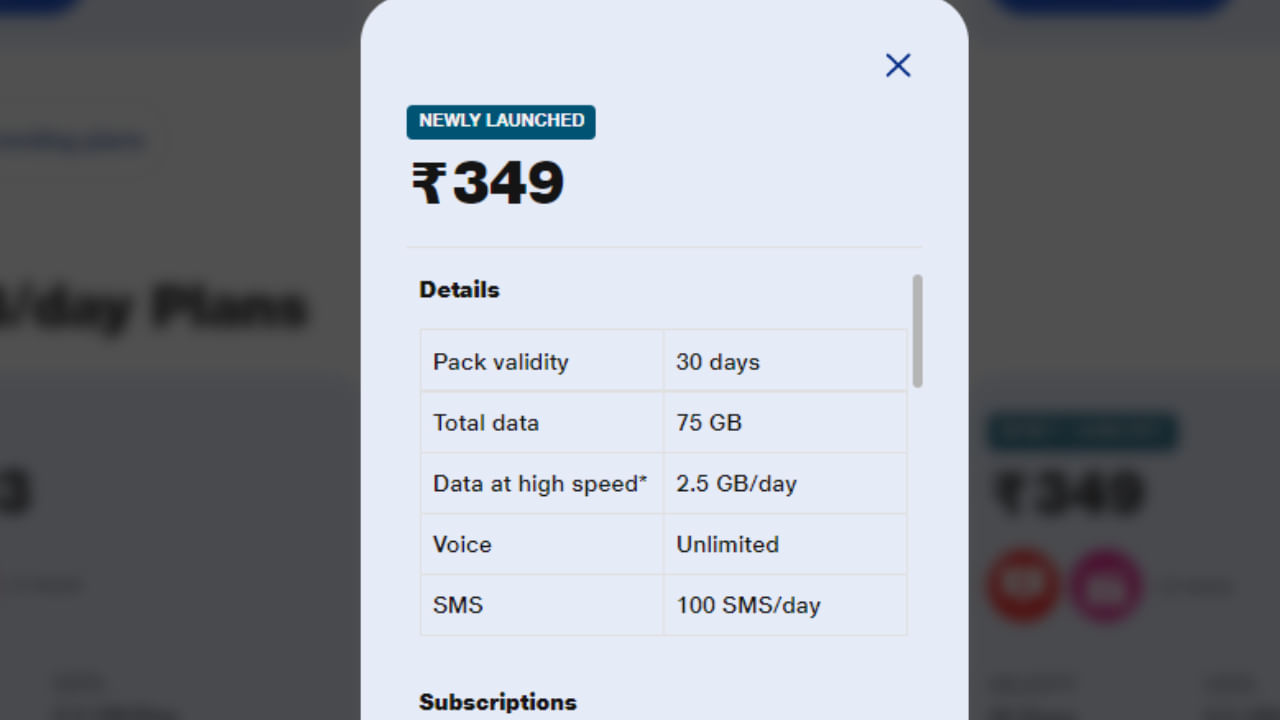This screenshot has width=1280, height=720.
Task: Click the teal badge on the background plan card
Action: 1081,431
